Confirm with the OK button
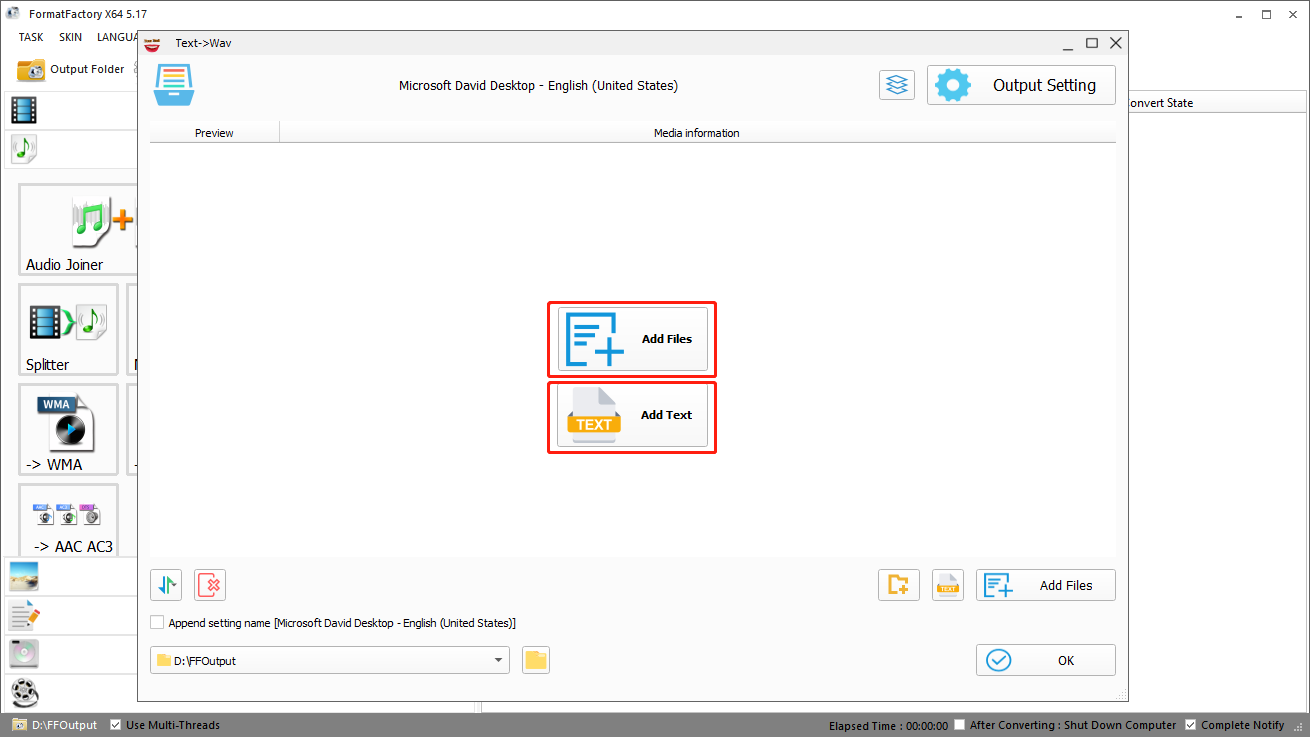1310x737 pixels. [1046, 660]
